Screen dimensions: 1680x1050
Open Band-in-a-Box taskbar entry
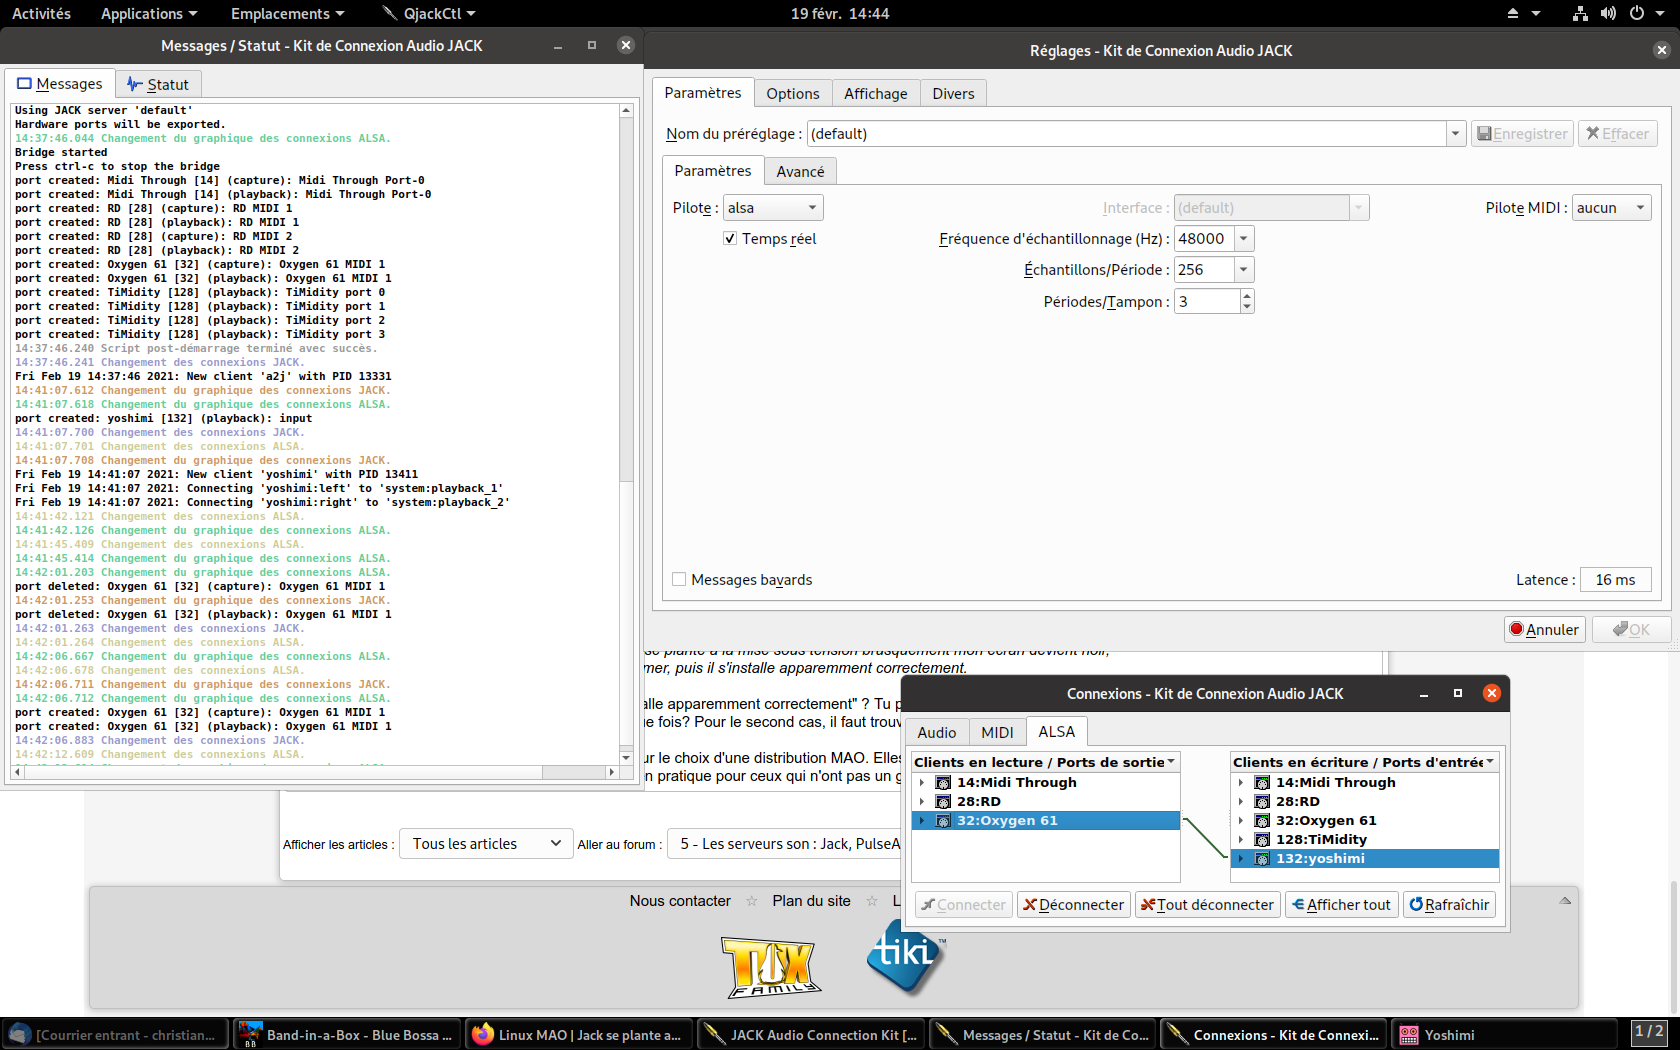(x=347, y=1035)
